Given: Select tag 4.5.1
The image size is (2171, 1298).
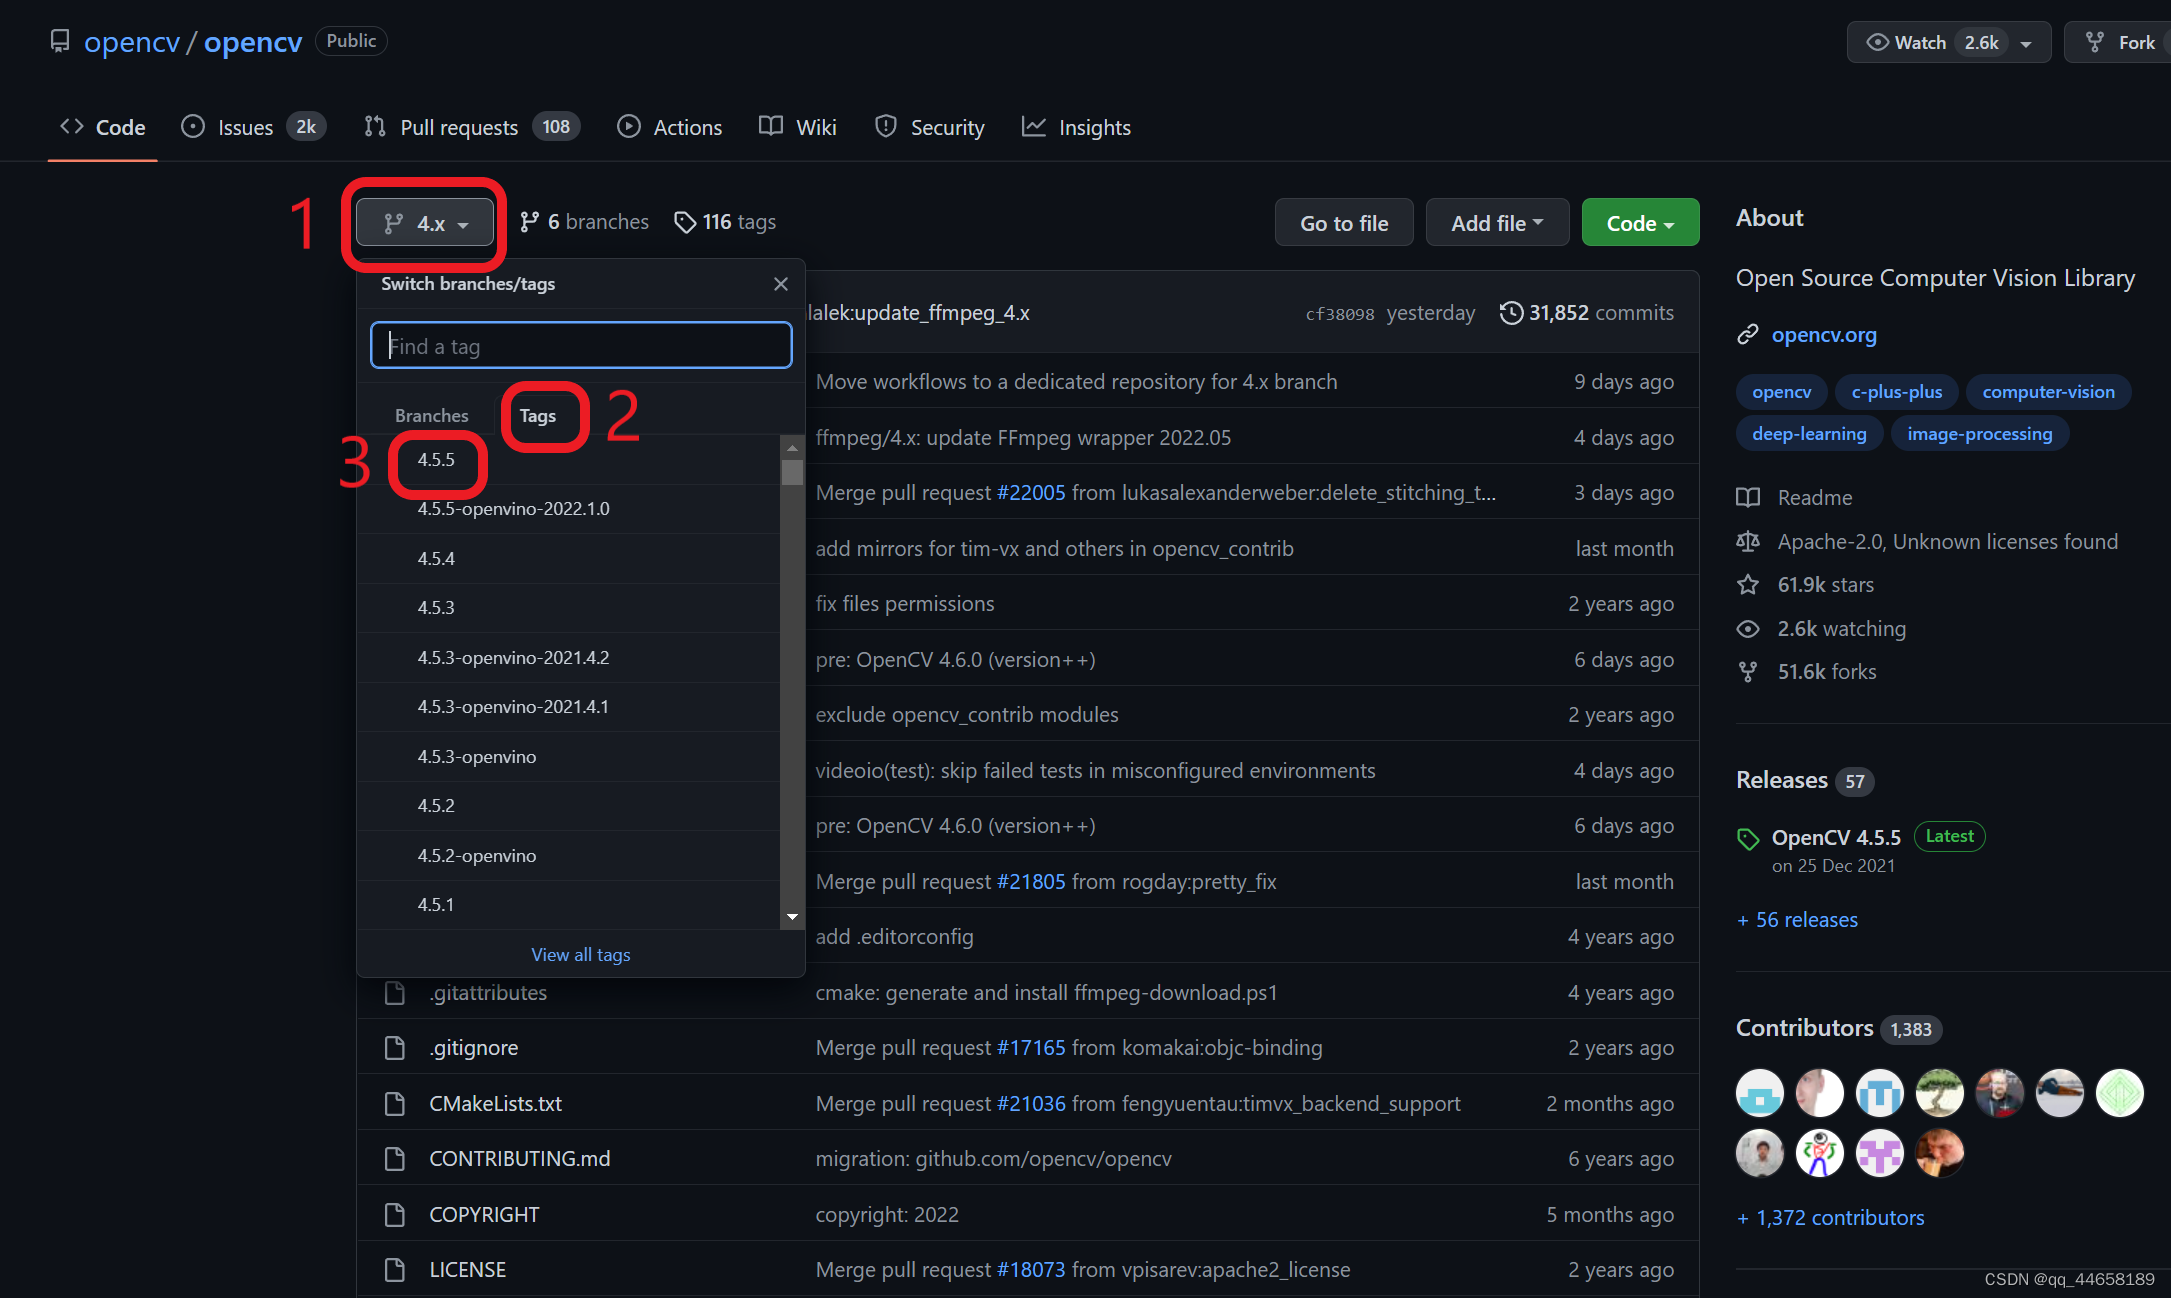Looking at the screenshot, I should [x=568, y=904].
